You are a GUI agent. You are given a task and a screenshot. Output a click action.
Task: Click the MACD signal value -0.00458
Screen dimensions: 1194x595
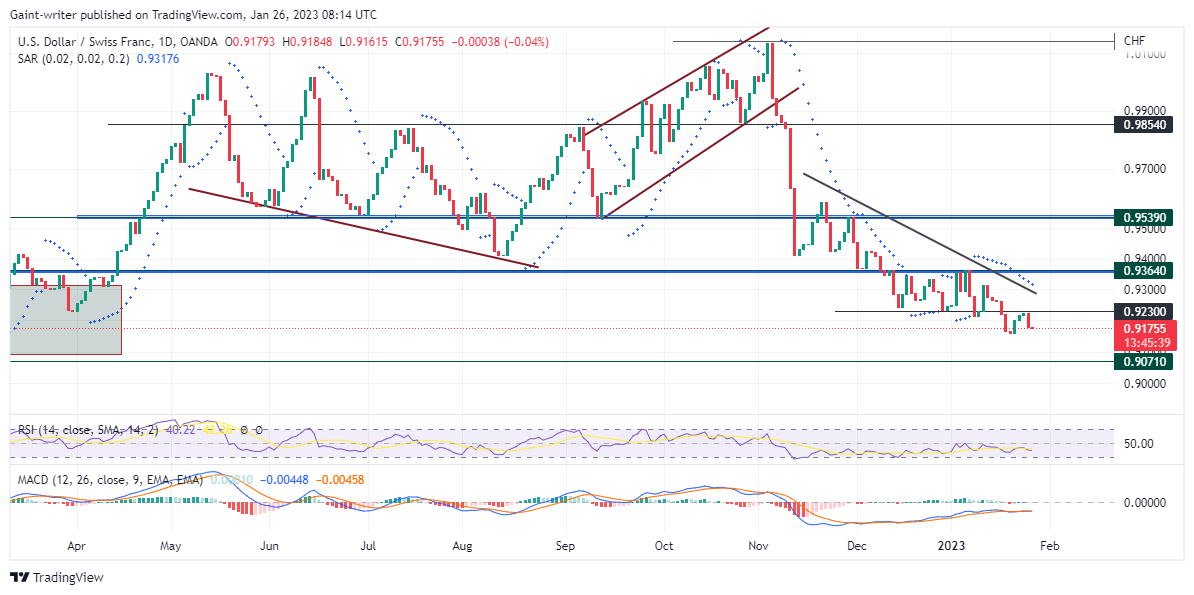click(x=340, y=480)
